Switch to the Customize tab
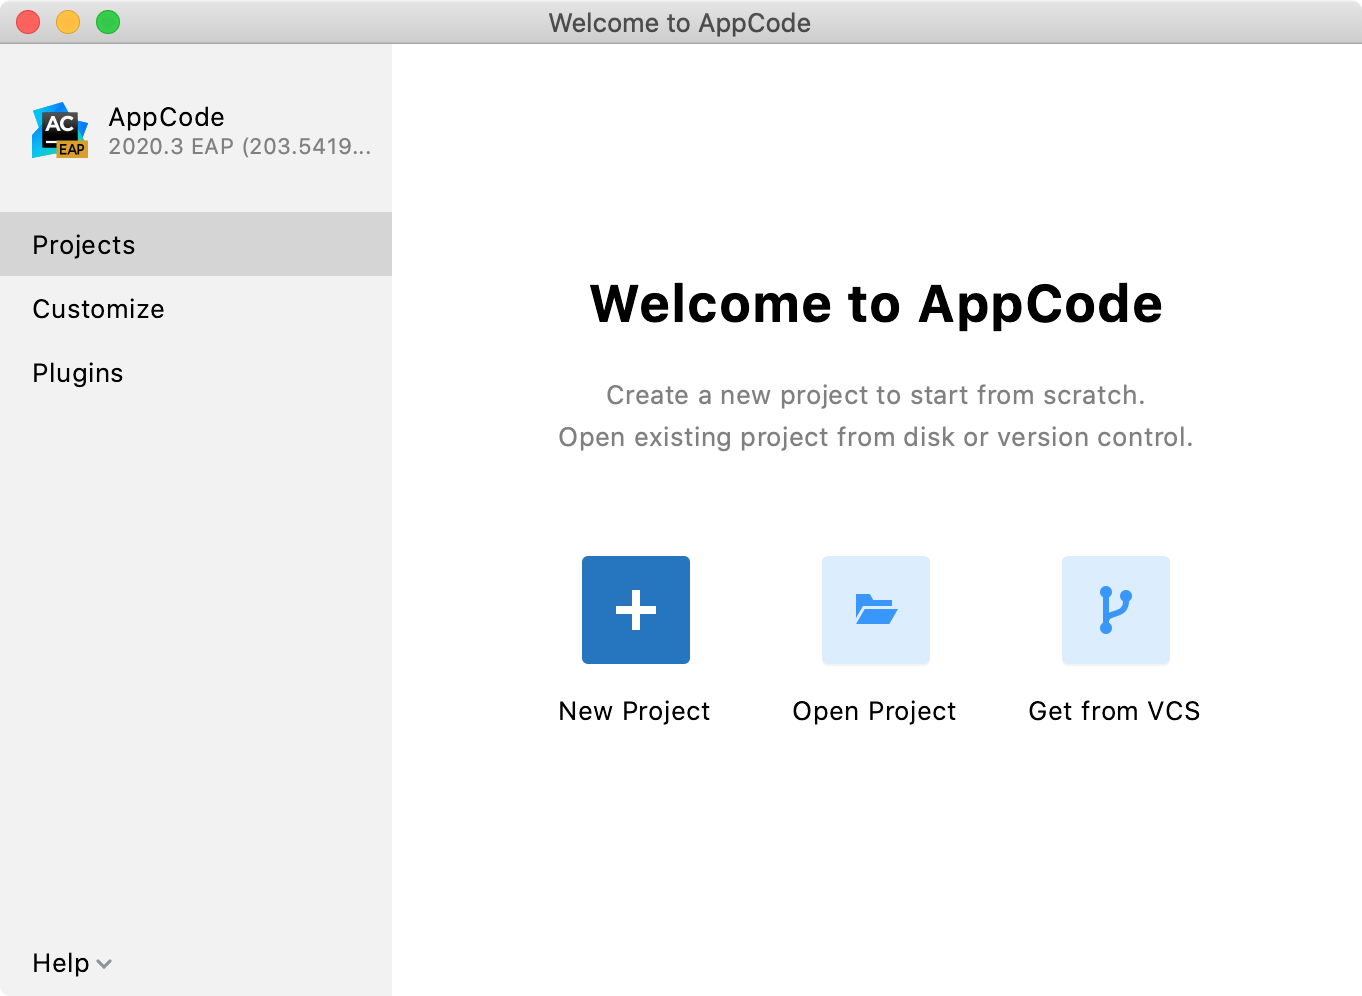This screenshot has height=996, width=1362. click(x=196, y=308)
